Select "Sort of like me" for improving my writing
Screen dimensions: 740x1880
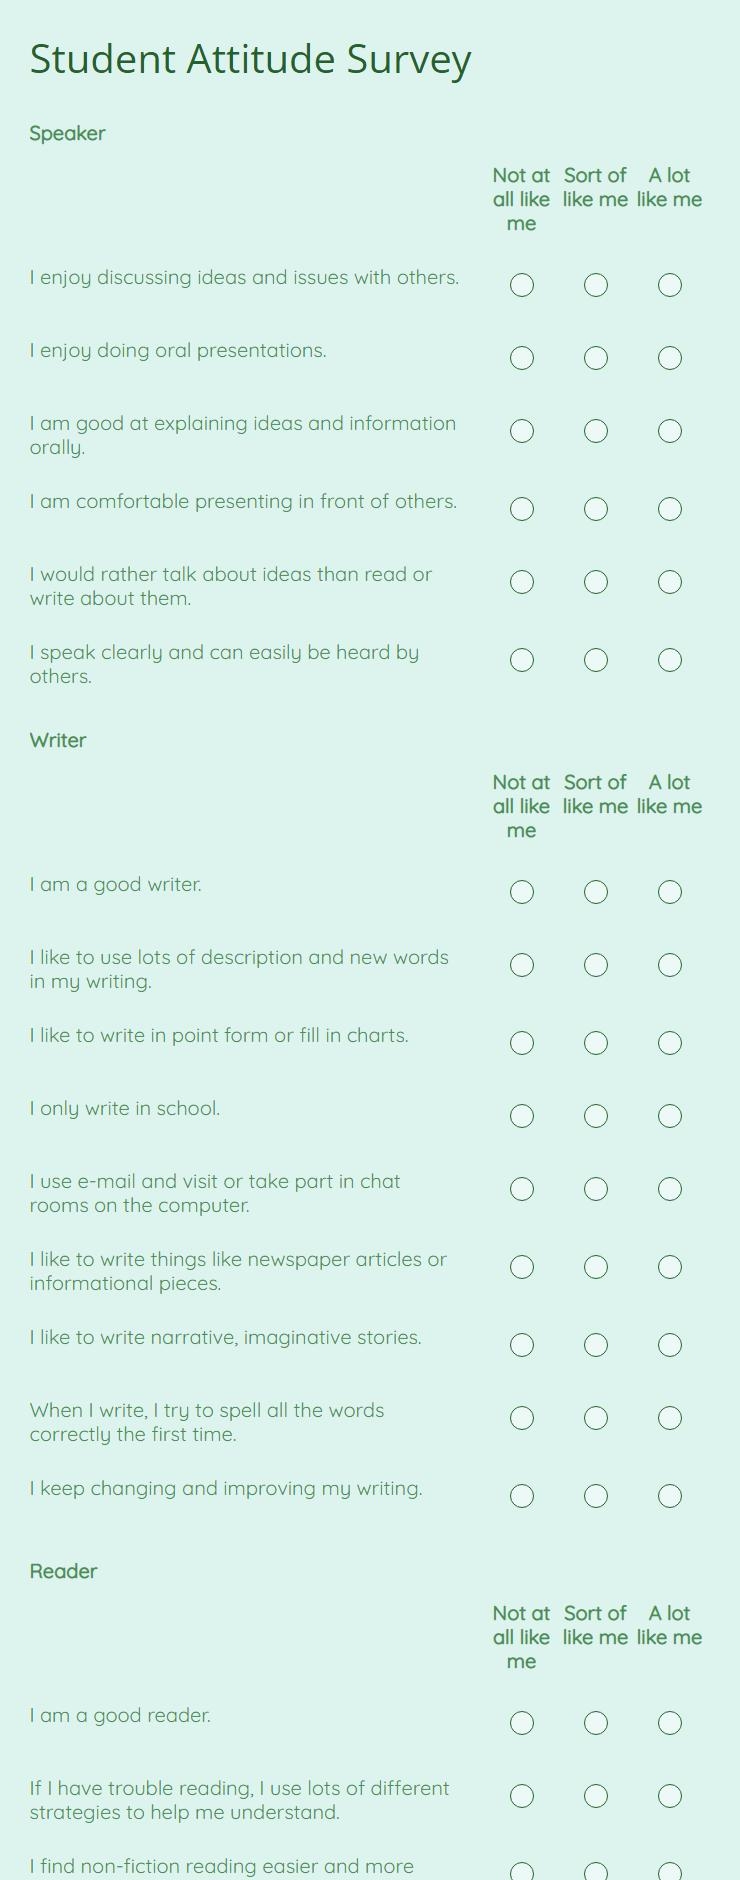pyautogui.click(x=595, y=1495)
